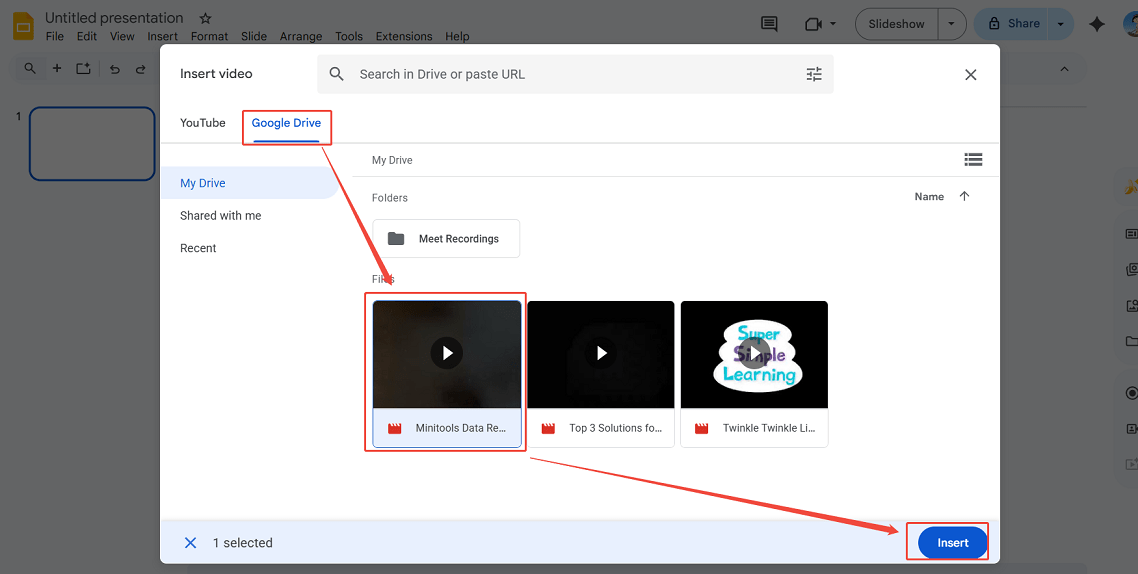Open the Meet Recordings folder
This screenshot has height=574, width=1138.
[446, 238]
